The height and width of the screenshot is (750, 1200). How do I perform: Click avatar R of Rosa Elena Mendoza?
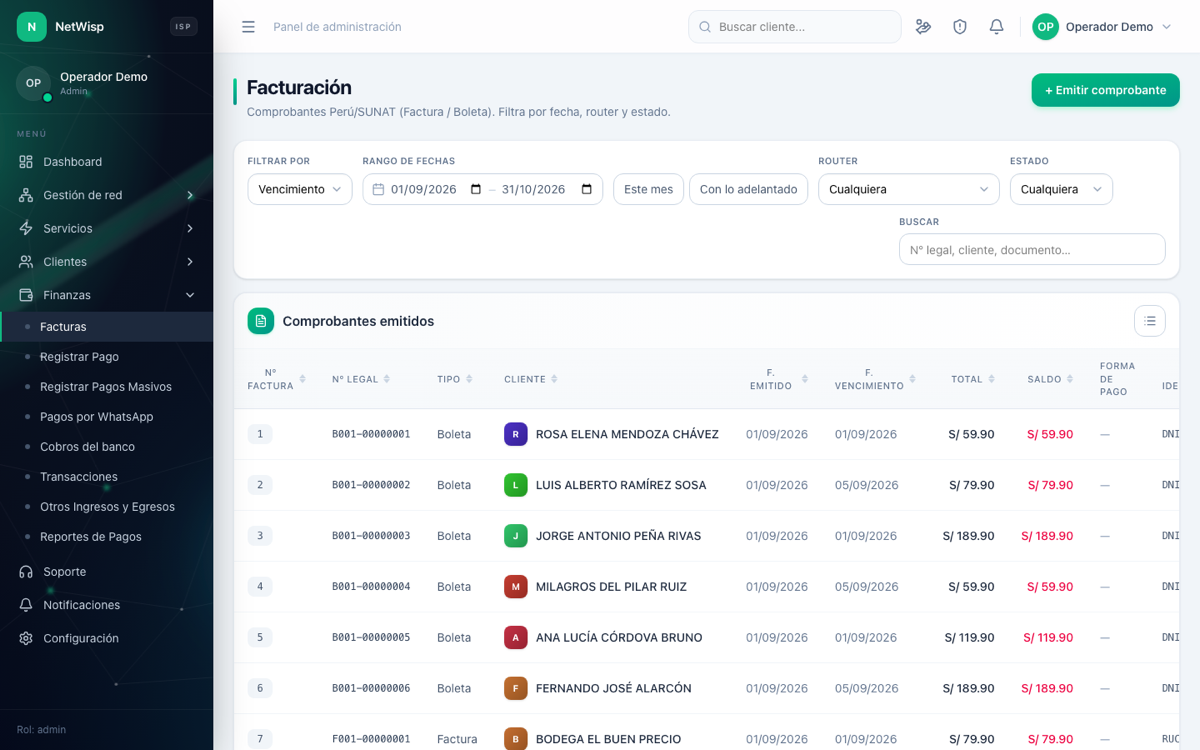click(x=516, y=434)
